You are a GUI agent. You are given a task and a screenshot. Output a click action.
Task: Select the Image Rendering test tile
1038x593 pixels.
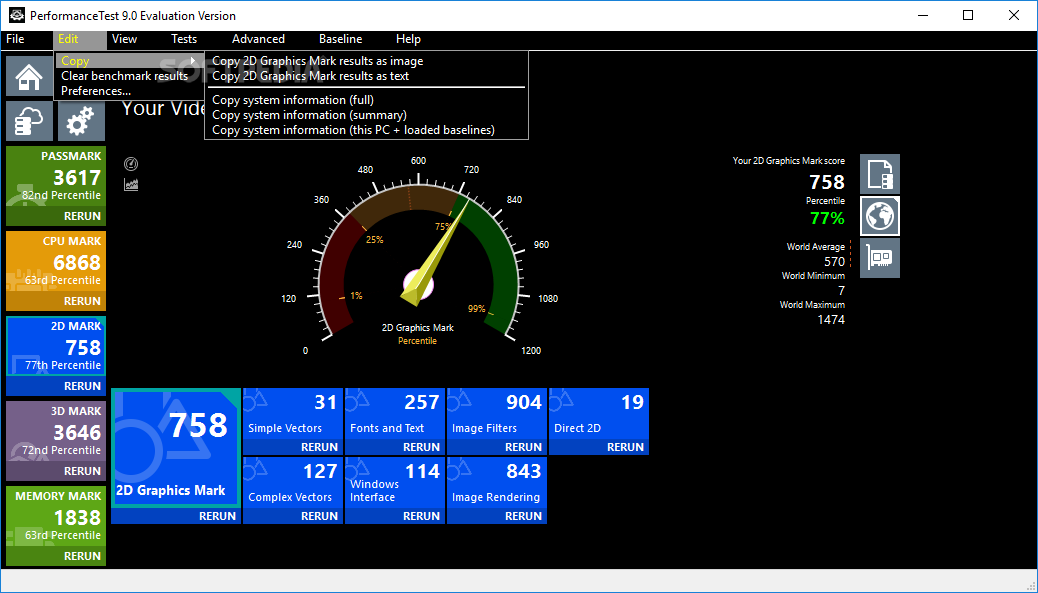(x=496, y=482)
